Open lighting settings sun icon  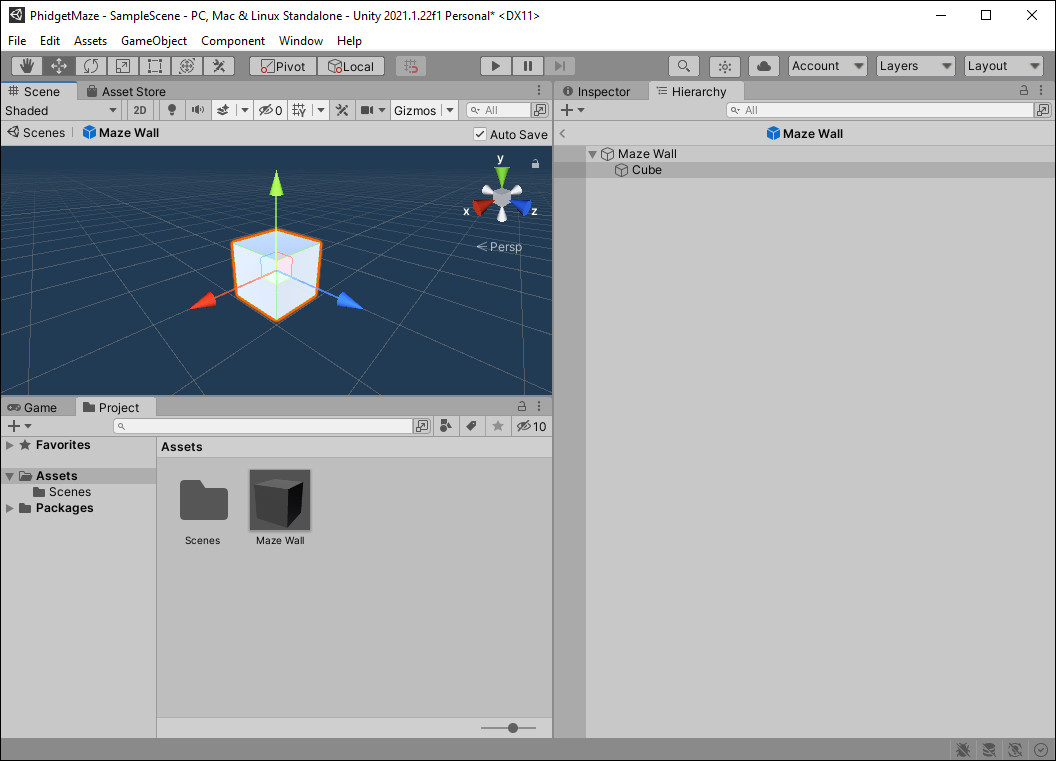click(725, 66)
